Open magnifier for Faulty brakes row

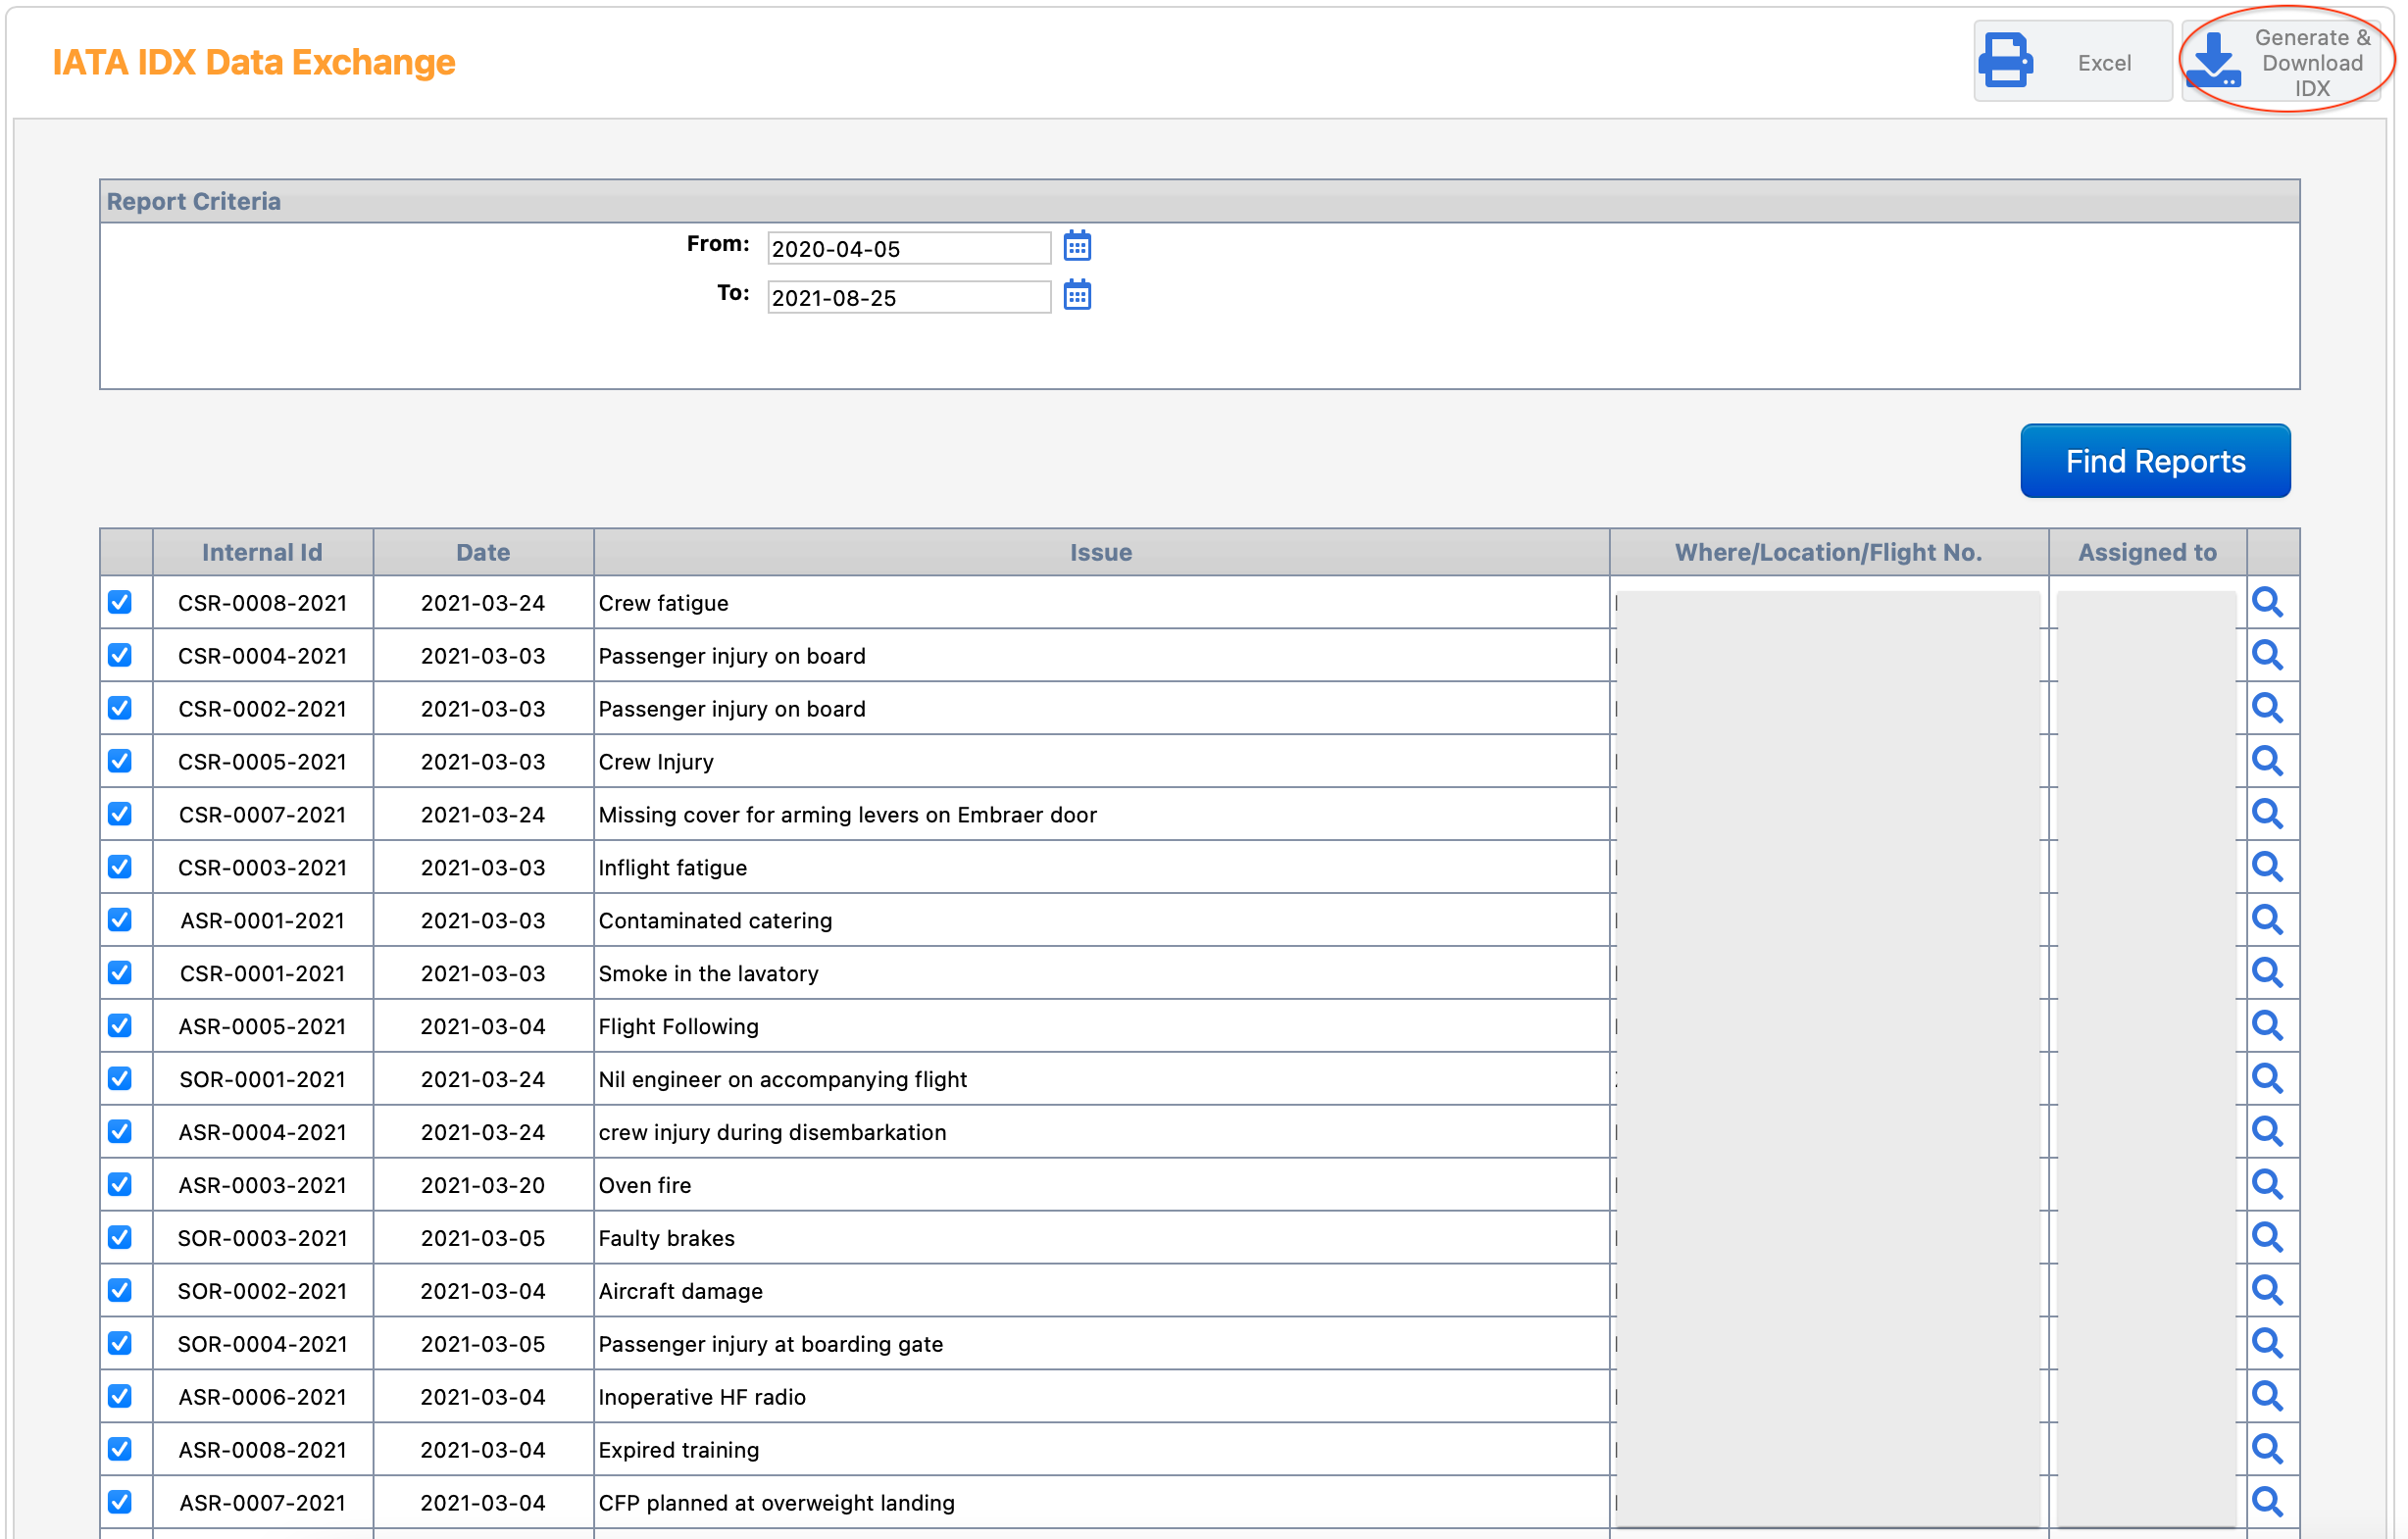pyautogui.click(x=2267, y=1238)
